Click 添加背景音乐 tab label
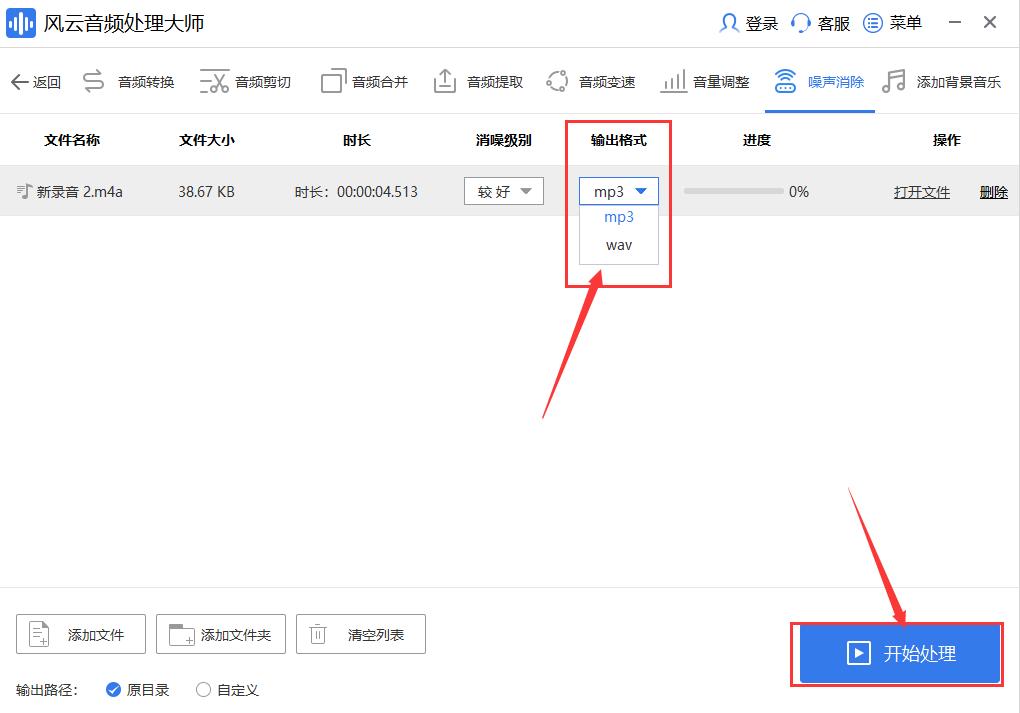 (959, 82)
